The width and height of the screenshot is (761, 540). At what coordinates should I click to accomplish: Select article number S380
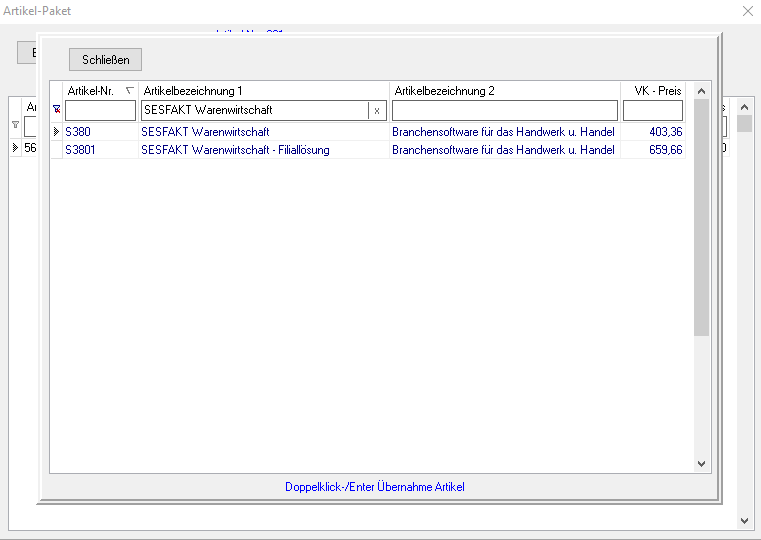pyautogui.click(x=78, y=132)
